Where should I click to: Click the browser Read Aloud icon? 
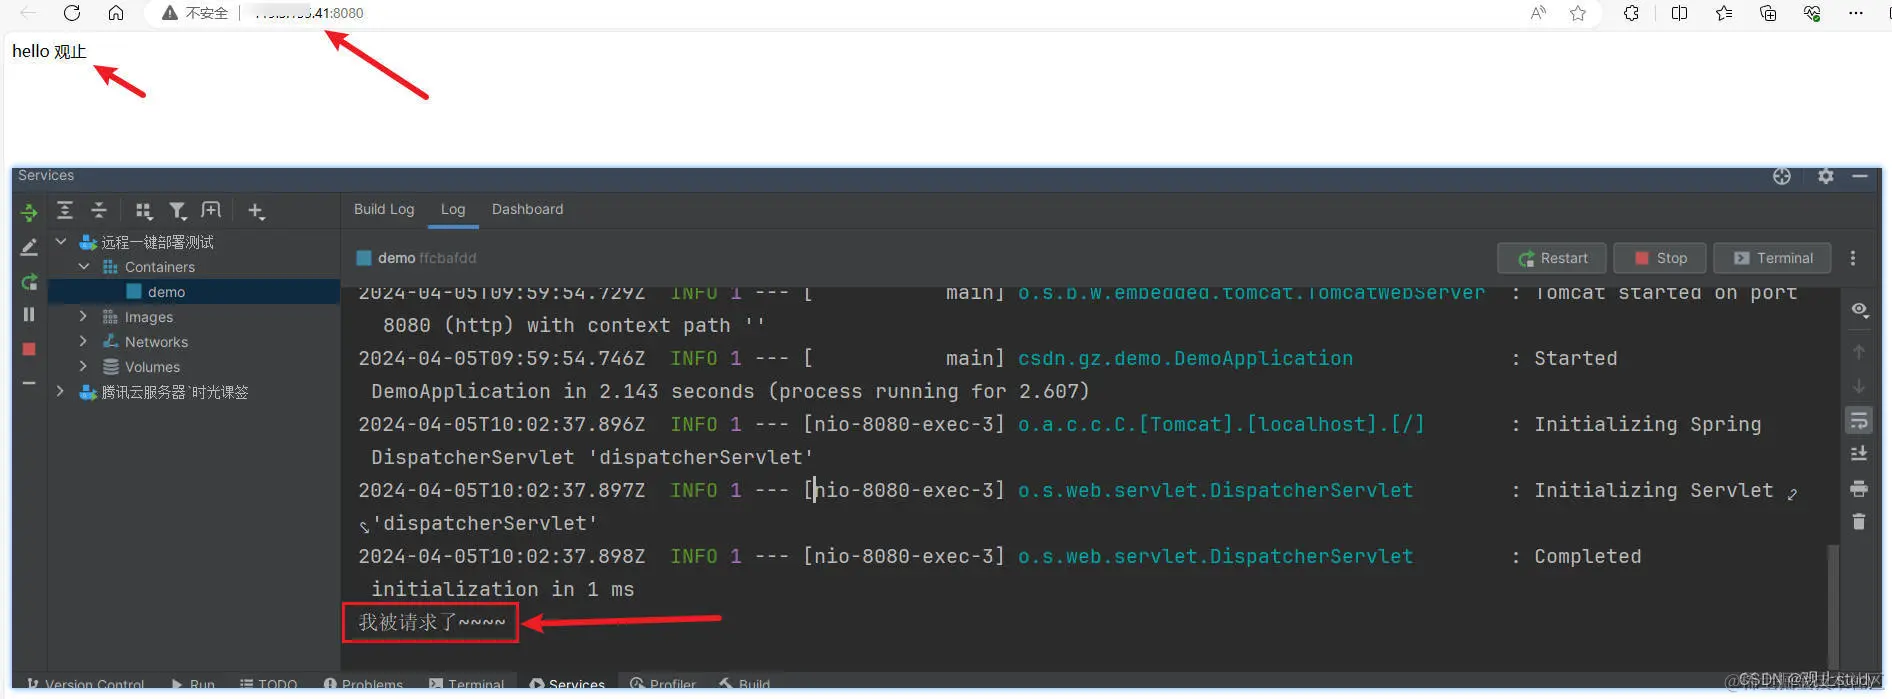pyautogui.click(x=1538, y=13)
